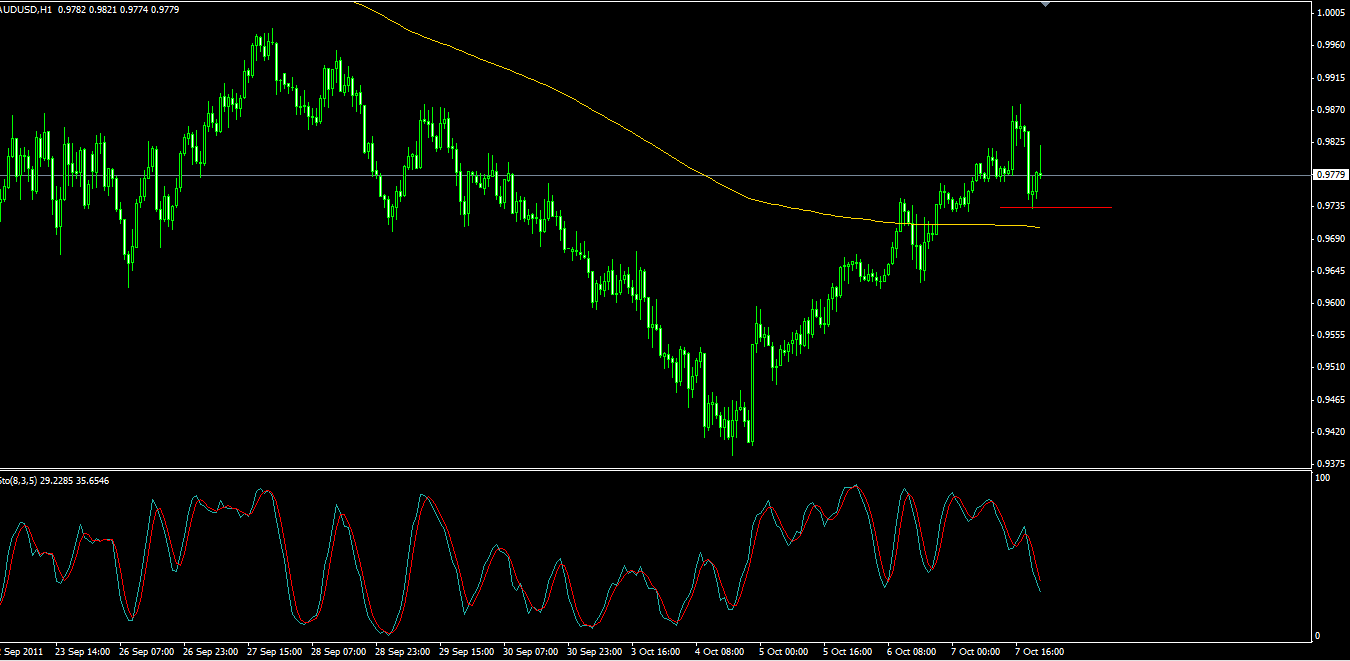Click the 27 Sep 15:00 time label
Screen dimensions: 1350x661
click(x=276, y=652)
